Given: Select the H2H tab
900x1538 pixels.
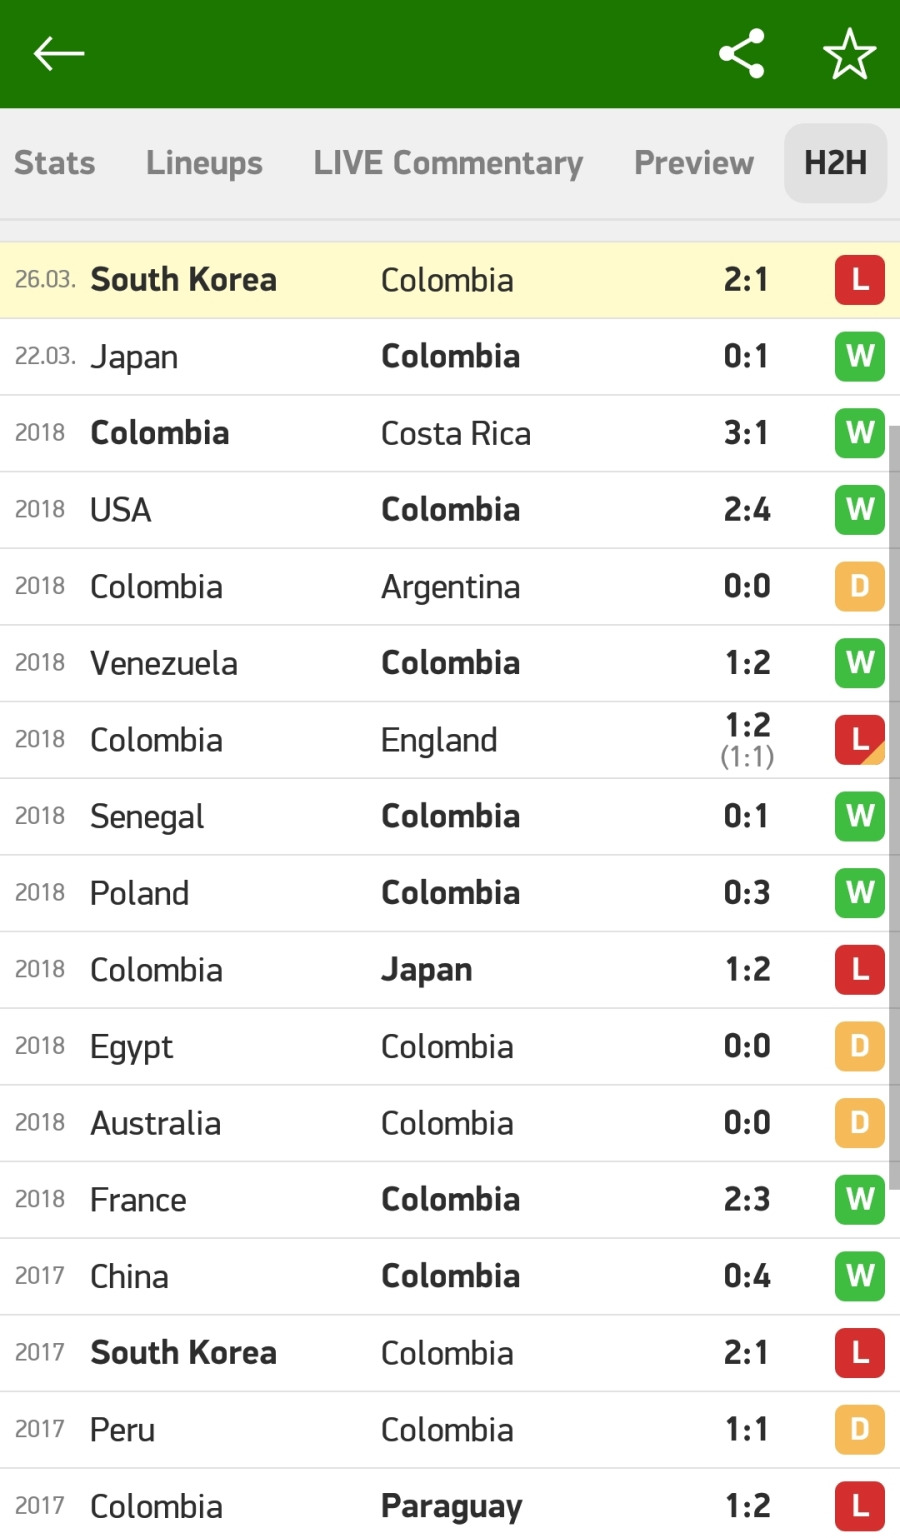Looking at the screenshot, I should pos(836,163).
